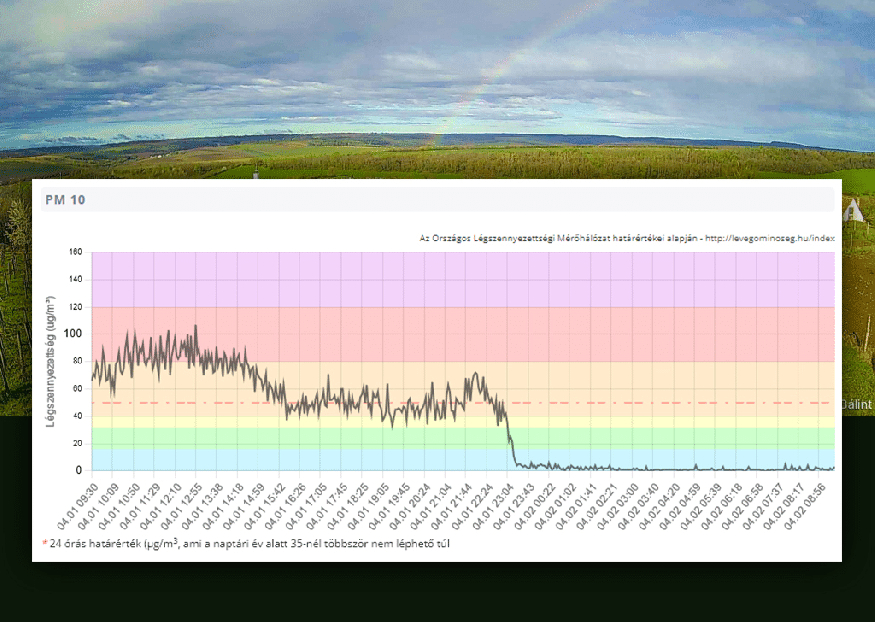Image resolution: width=875 pixels, height=622 pixels.
Task: Click the 'PM 10' chart heading
Action: coord(65,200)
